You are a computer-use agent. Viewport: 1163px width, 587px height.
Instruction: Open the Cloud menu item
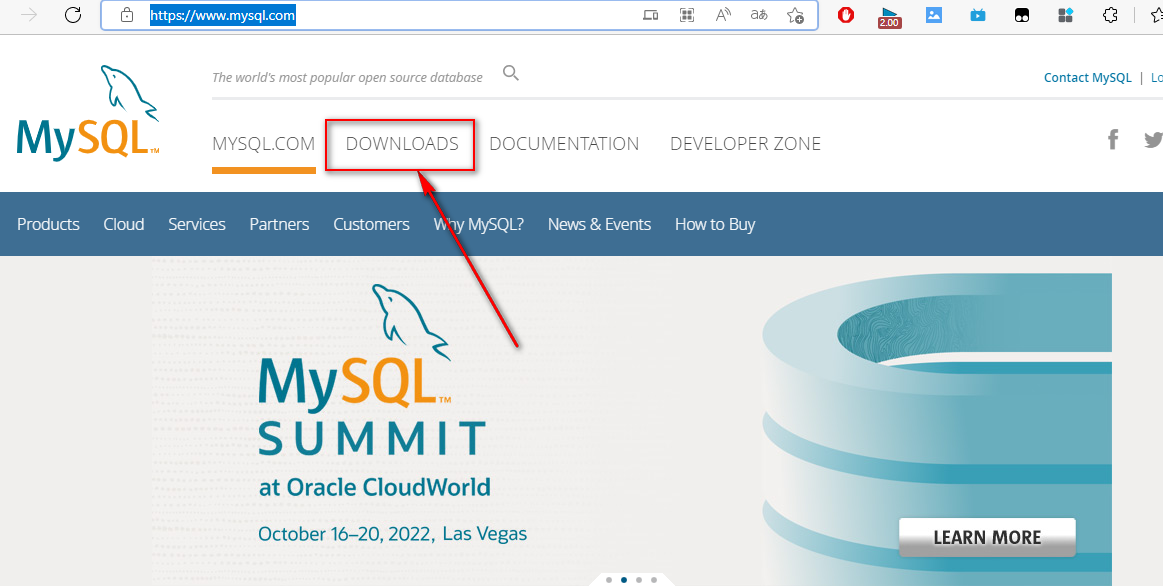[x=124, y=224]
